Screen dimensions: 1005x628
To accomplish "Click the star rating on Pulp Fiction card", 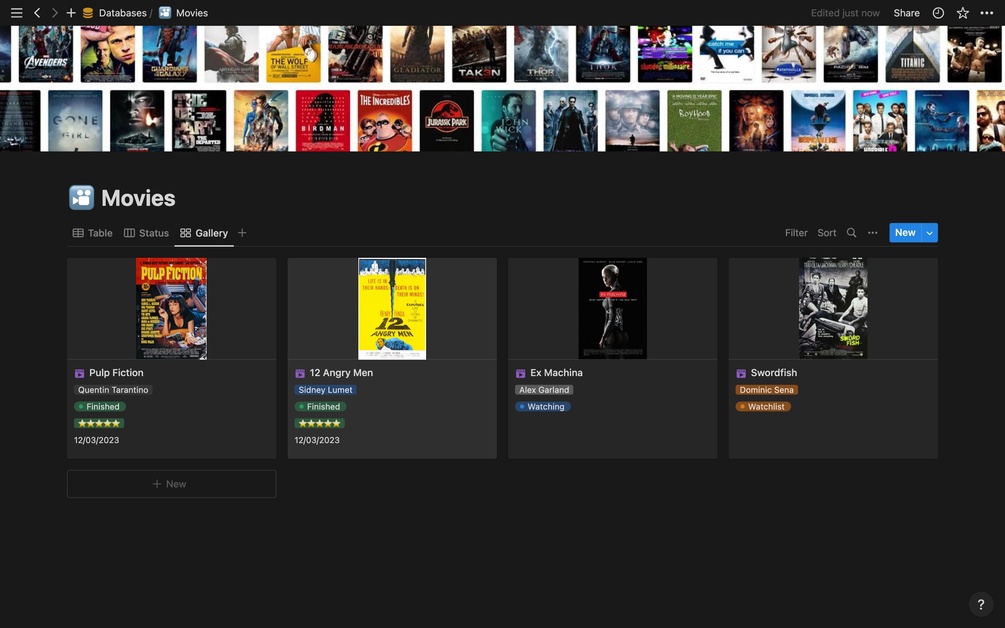I will pyautogui.click(x=99, y=423).
